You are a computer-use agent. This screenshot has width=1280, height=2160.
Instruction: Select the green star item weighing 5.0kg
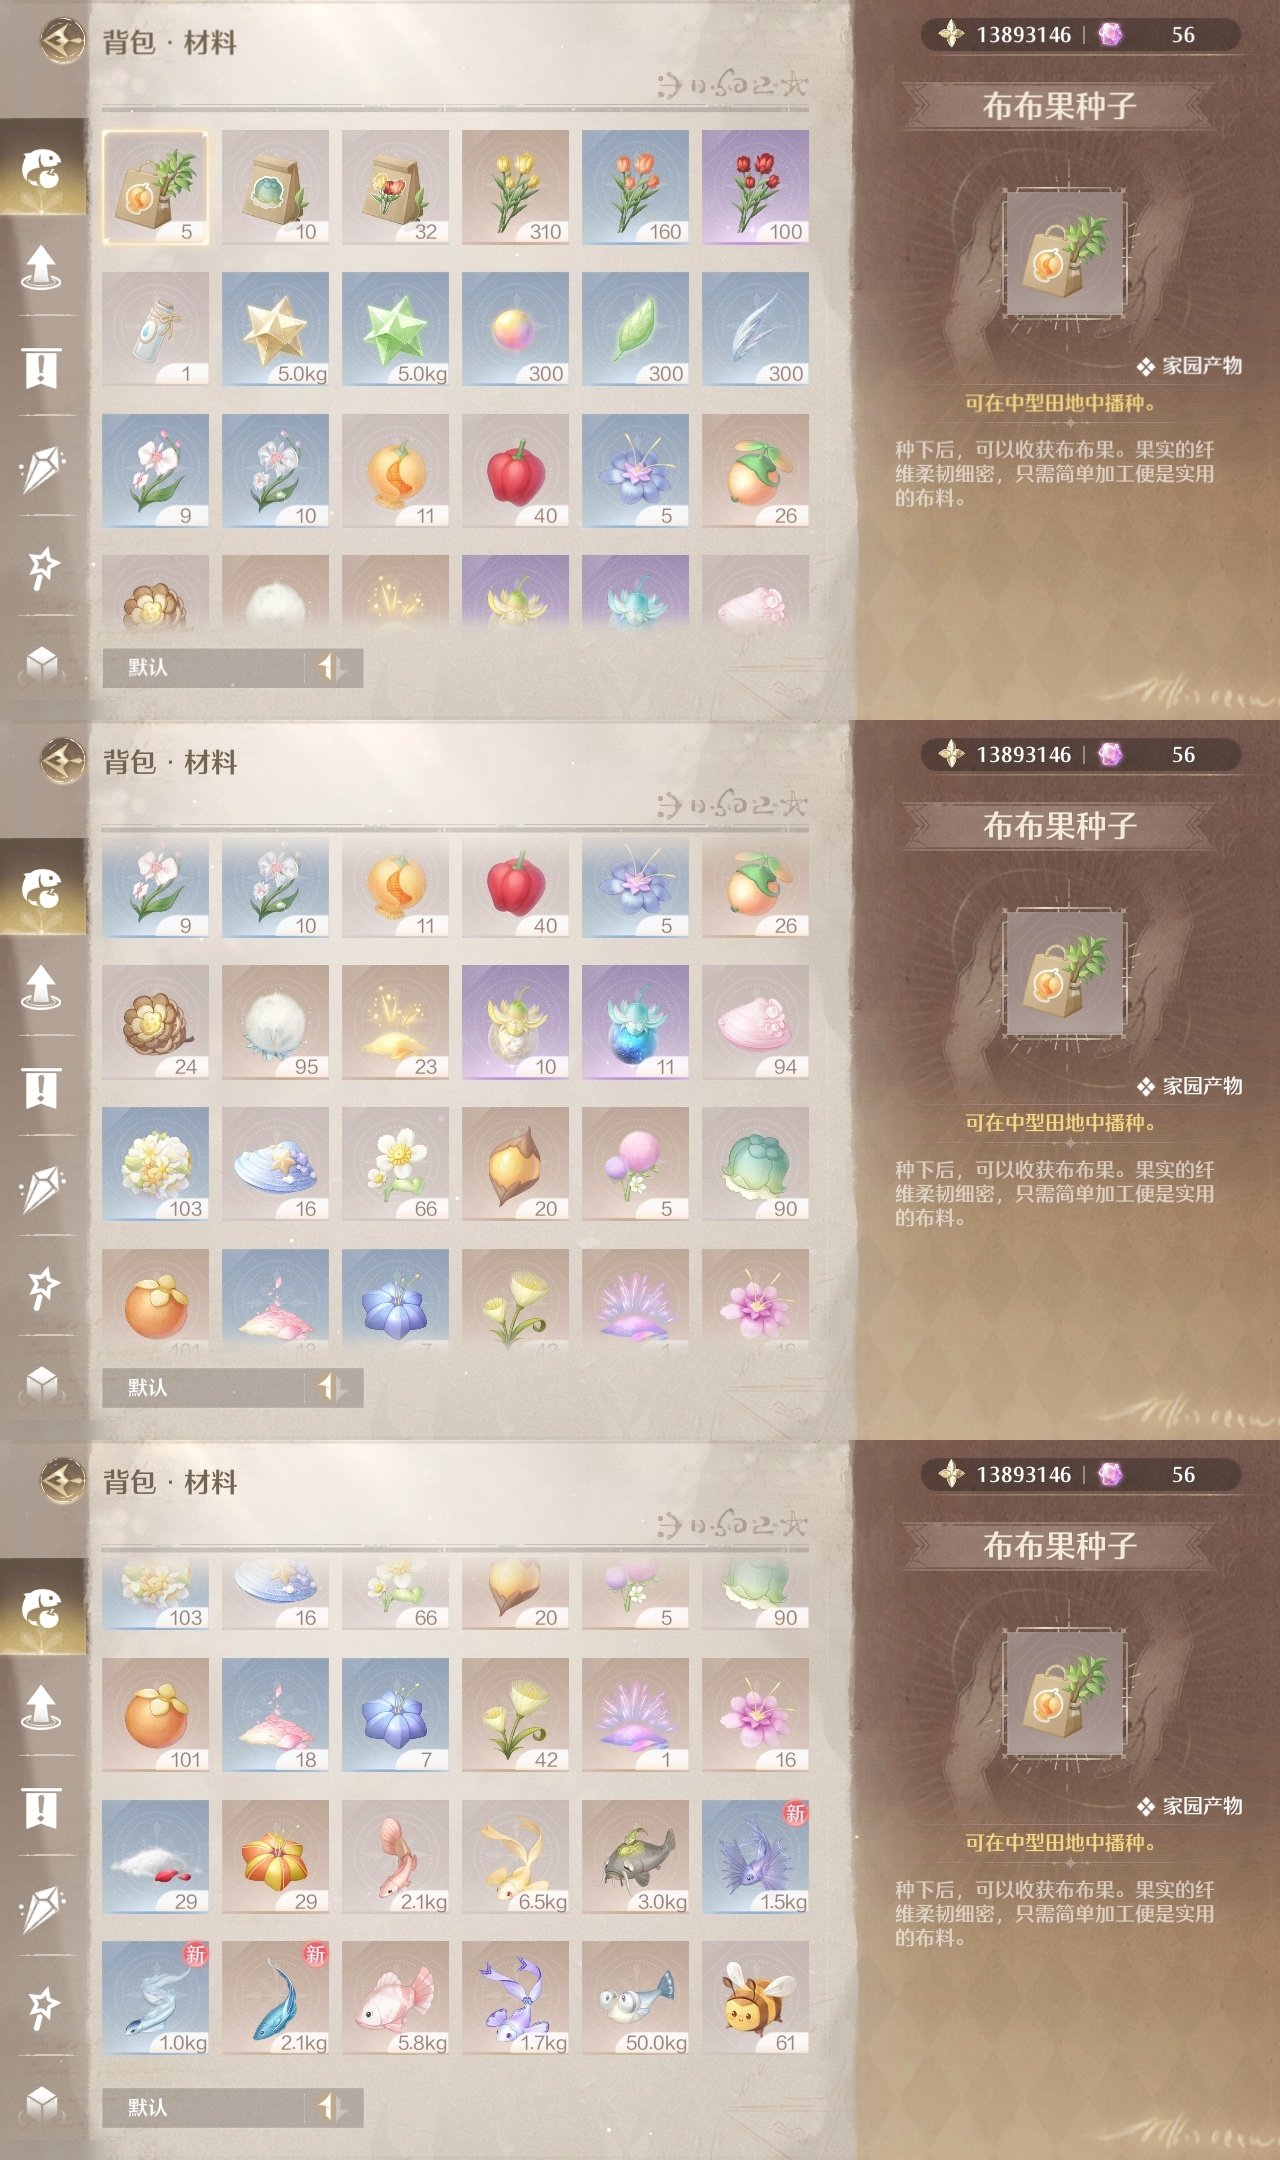[x=395, y=329]
